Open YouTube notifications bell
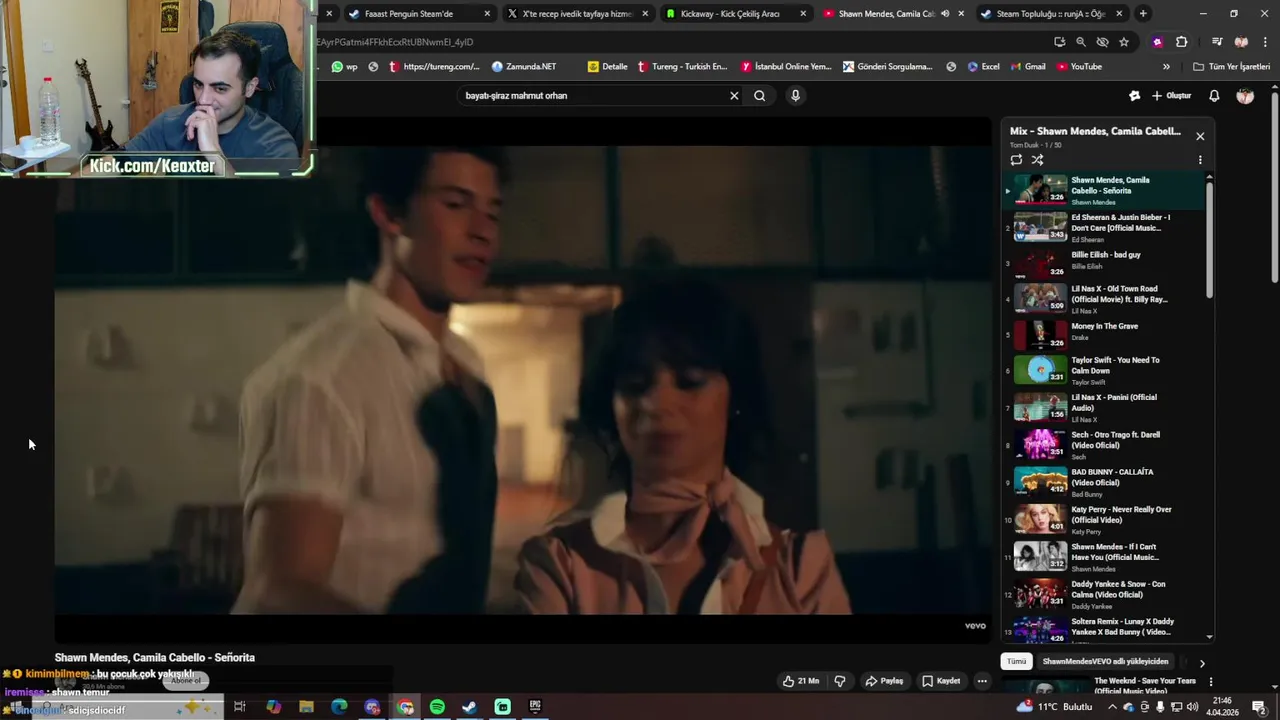The image size is (1280, 720). tap(1214, 96)
